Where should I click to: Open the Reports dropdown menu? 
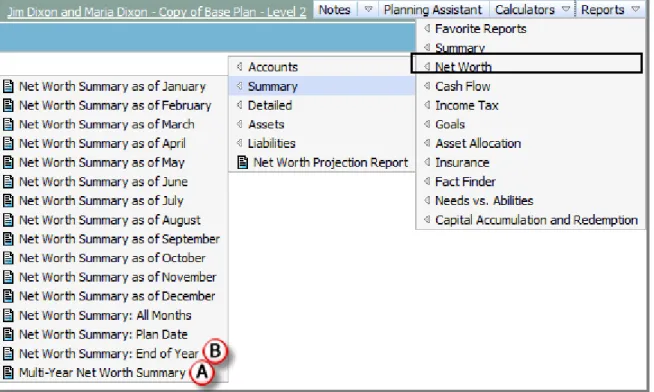610,10
